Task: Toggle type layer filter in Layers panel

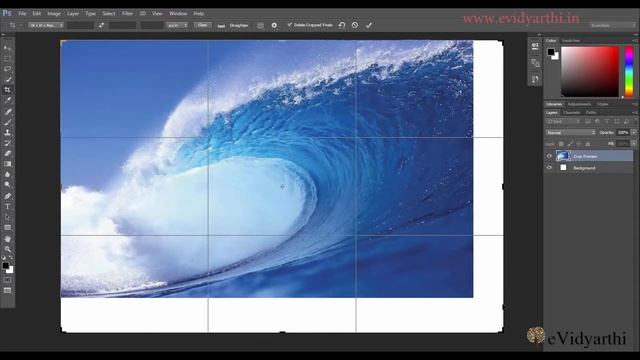Action: pos(607,122)
